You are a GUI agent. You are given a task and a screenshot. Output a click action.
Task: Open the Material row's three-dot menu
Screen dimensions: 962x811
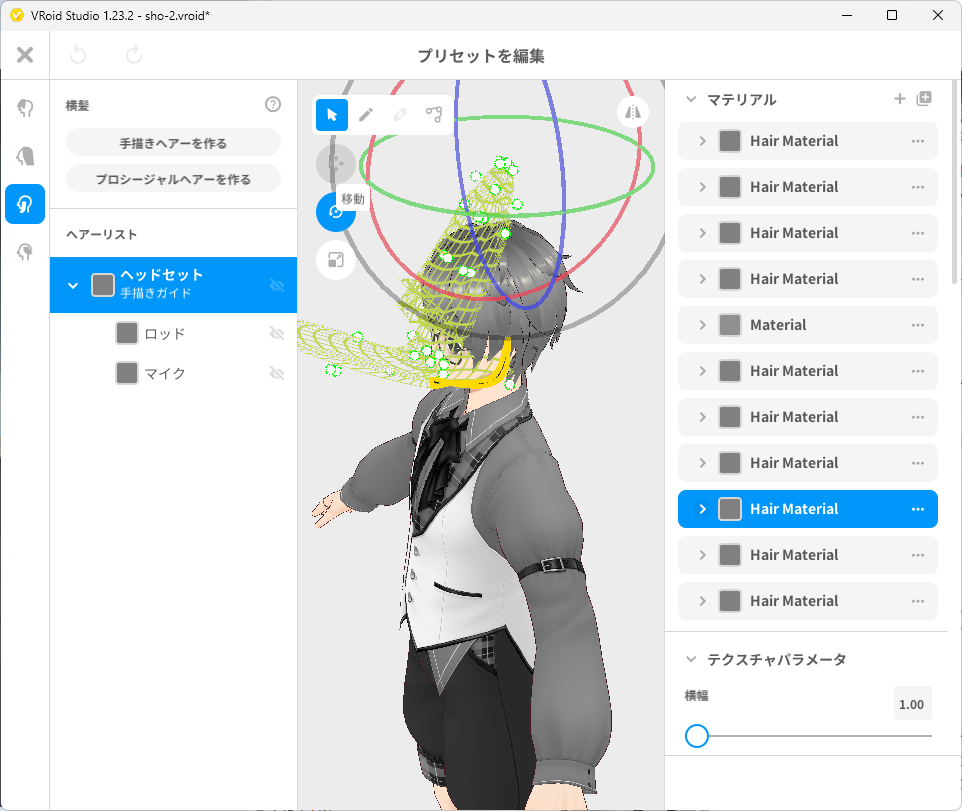[x=918, y=325]
